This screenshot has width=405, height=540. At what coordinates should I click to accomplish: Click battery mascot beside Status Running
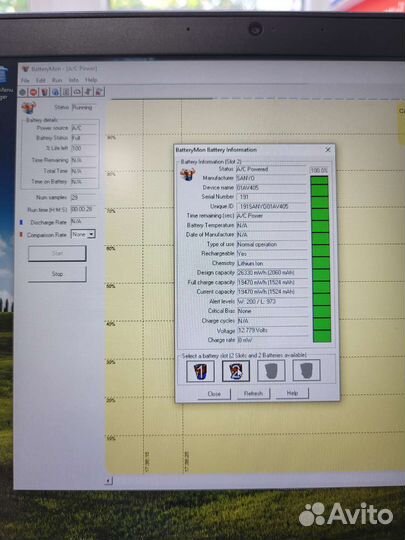pos(29,107)
